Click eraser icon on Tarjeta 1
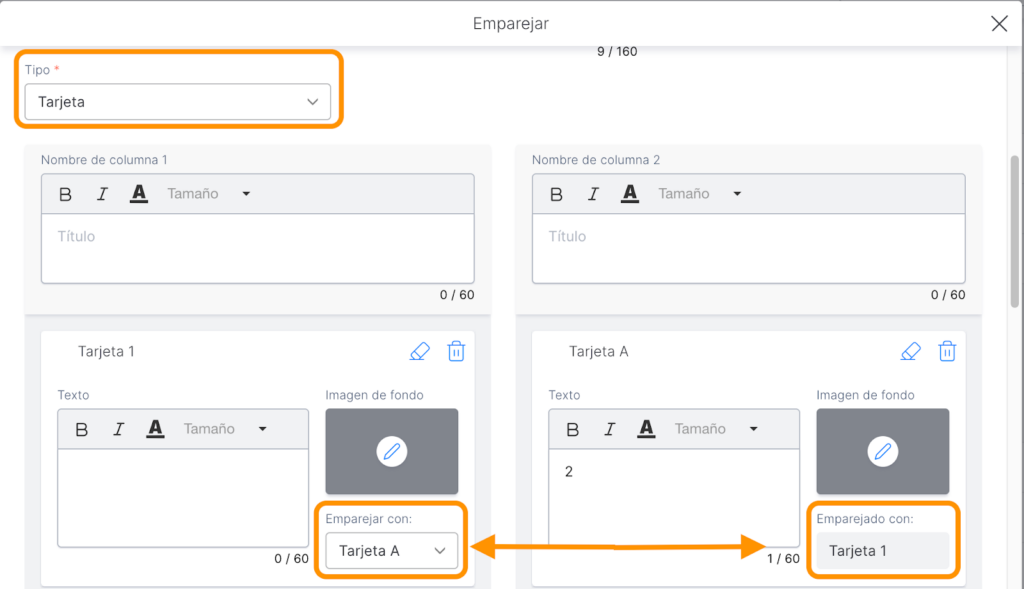The image size is (1024, 589). pos(420,351)
